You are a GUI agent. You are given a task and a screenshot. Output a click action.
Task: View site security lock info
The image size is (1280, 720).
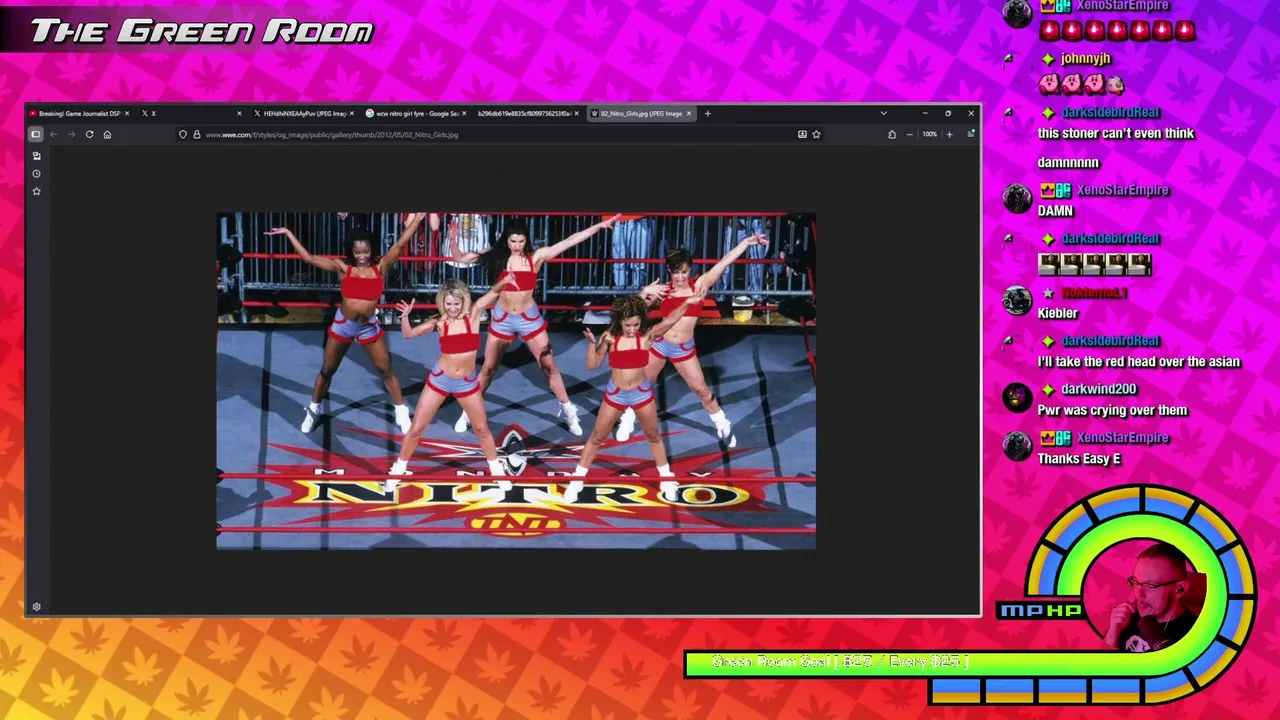point(196,134)
